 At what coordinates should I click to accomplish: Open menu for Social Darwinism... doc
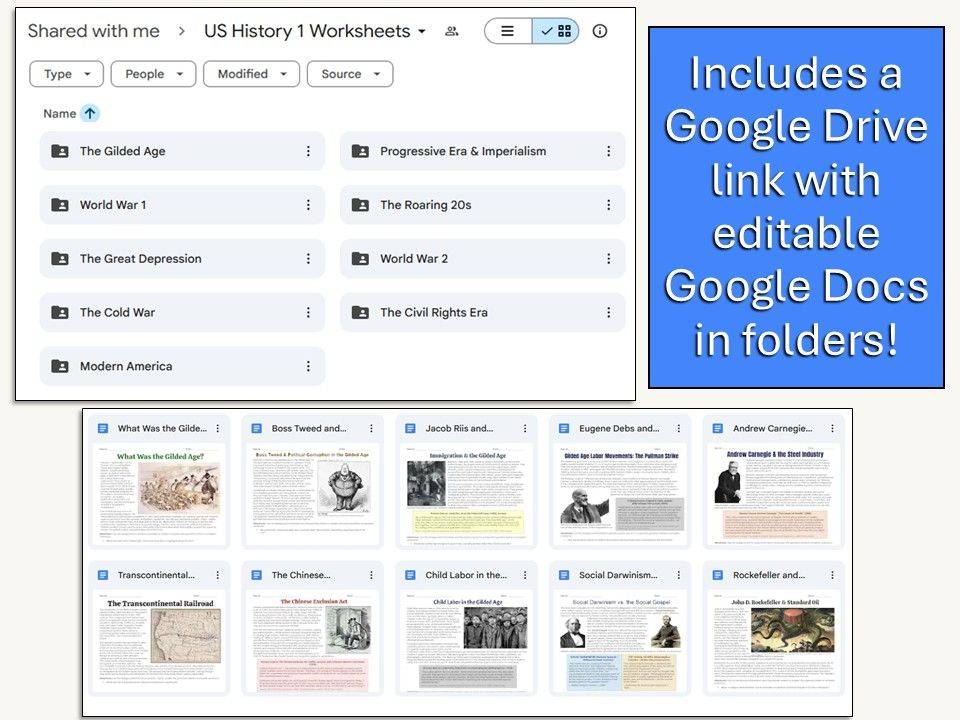pos(678,575)
